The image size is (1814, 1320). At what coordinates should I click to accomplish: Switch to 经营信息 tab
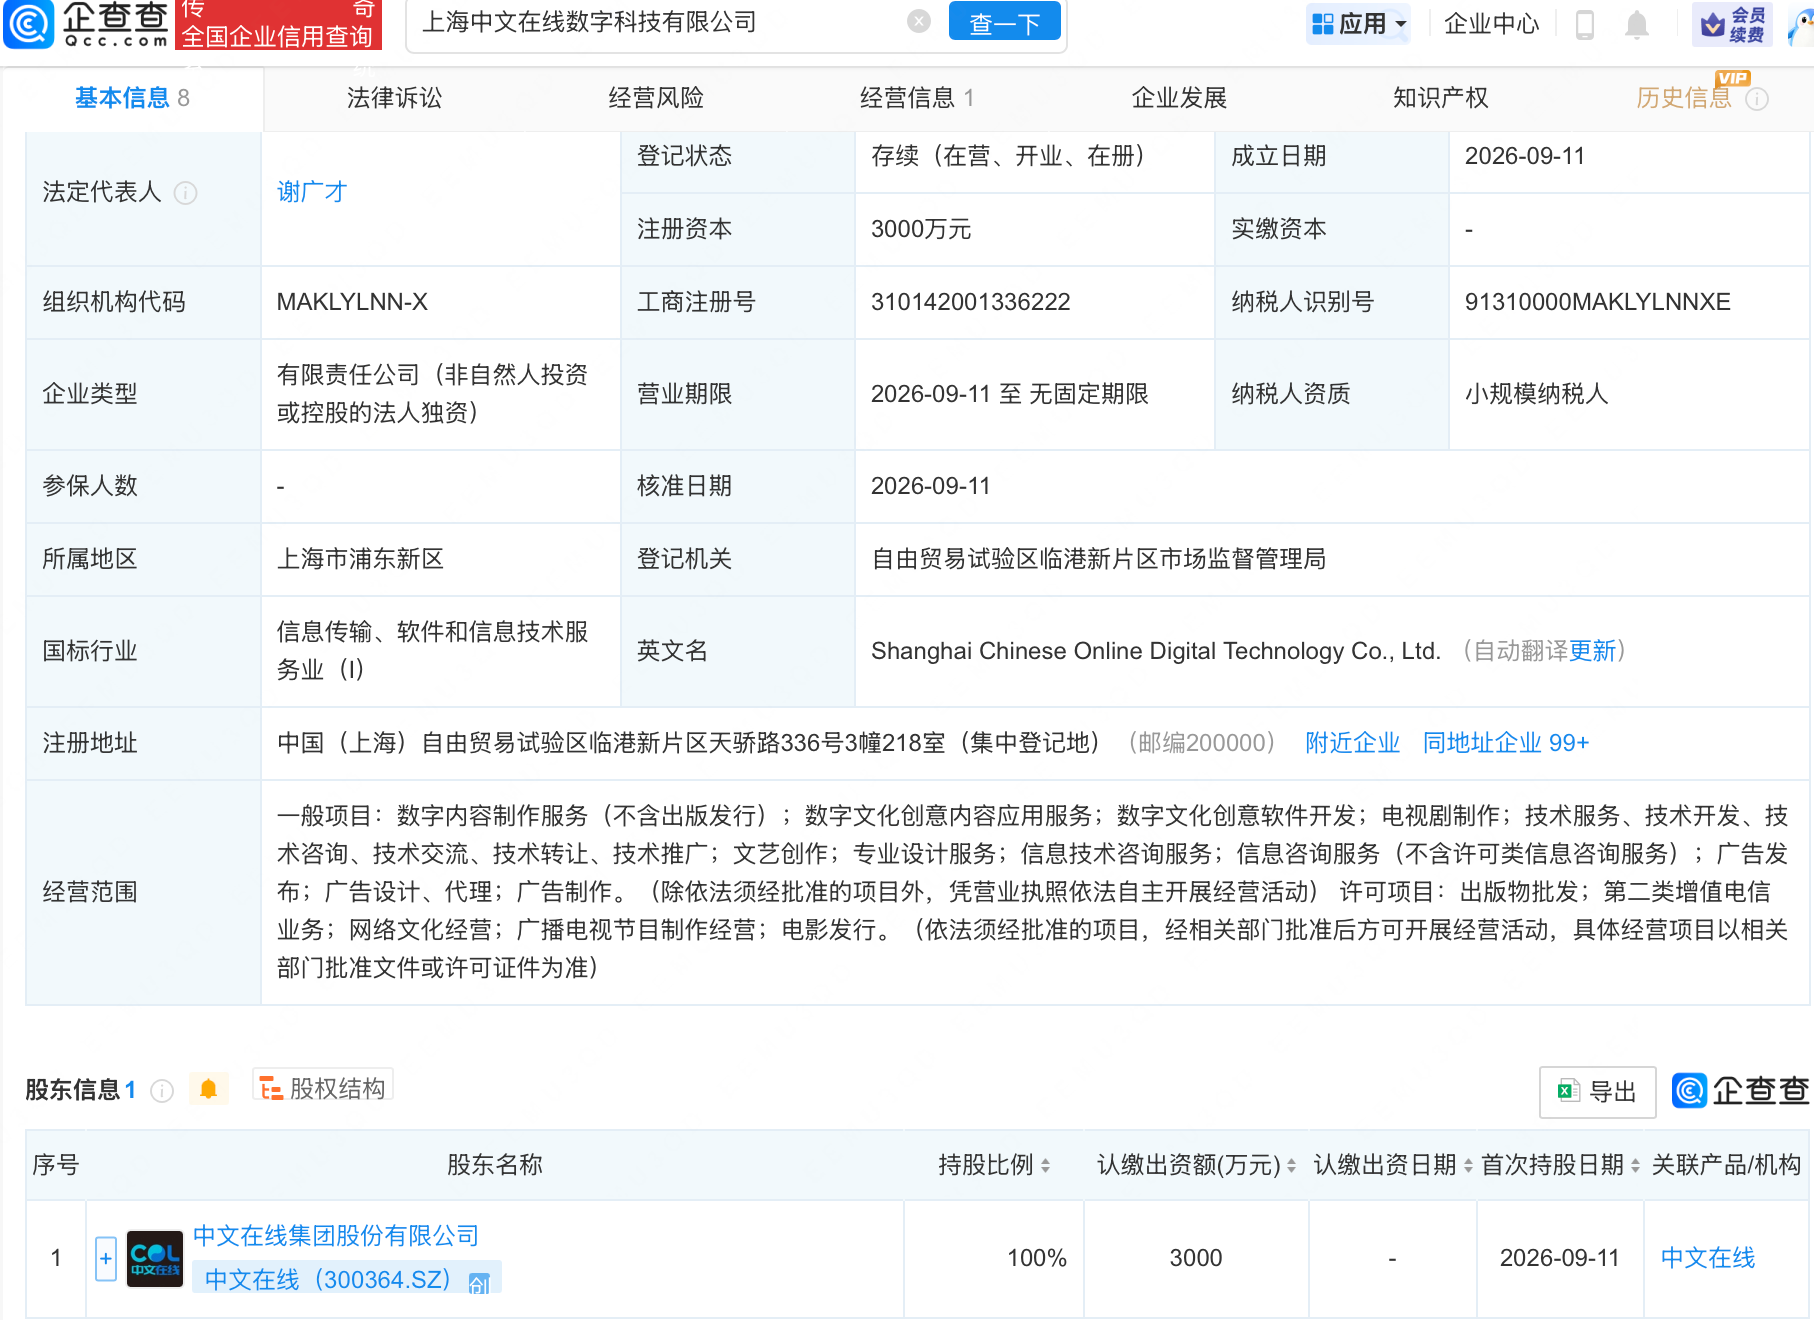point(917,98)
